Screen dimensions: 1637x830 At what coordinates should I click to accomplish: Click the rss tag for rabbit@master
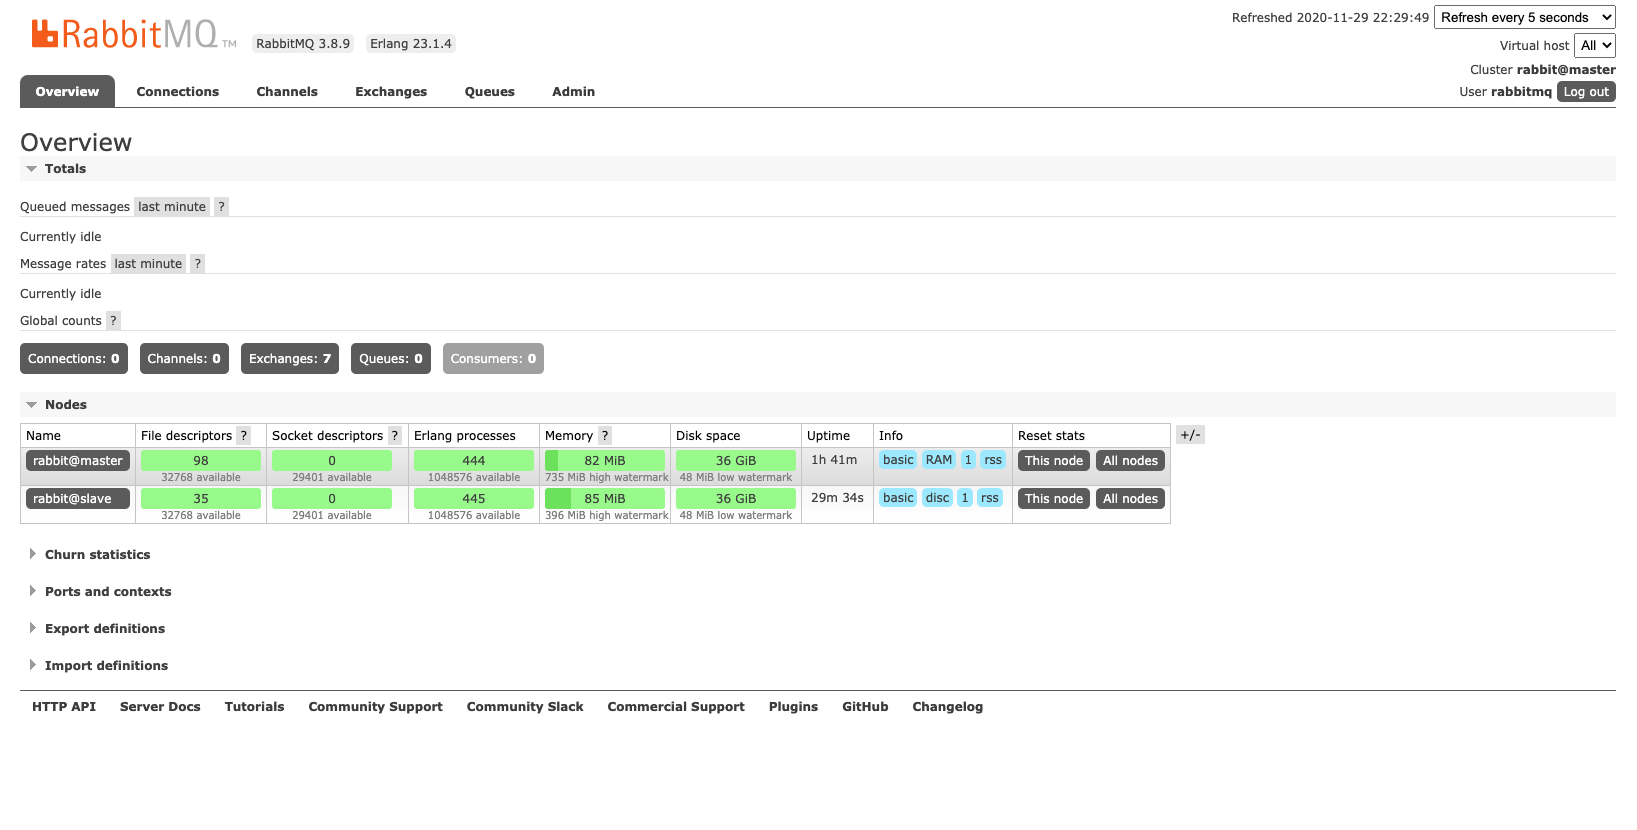click(x=993, y=460)
